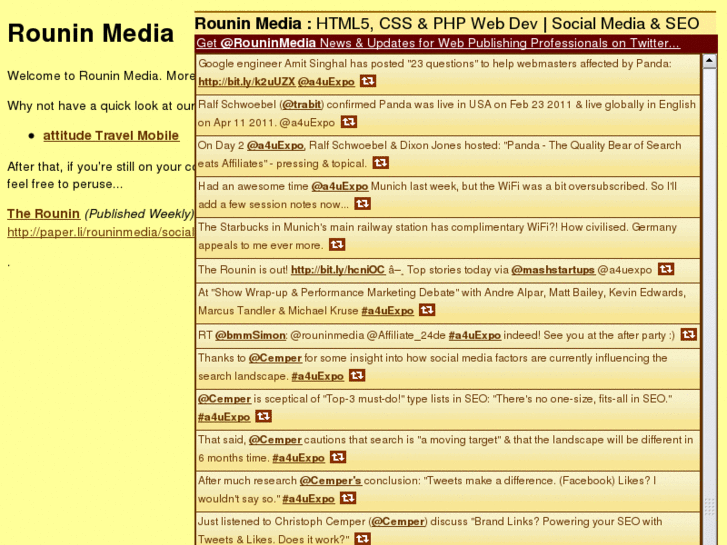Click tweet text about Starbucks in Munich
Screen dimensions: 727x545
(437, 236)
